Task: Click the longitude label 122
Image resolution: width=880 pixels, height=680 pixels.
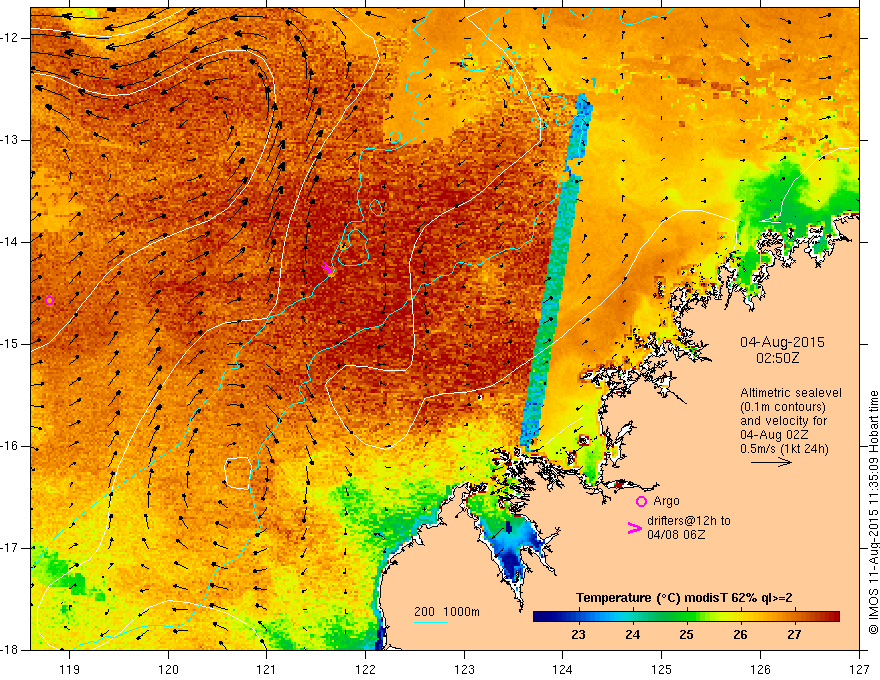Action: pyautogui.click(x=365, y=669)
